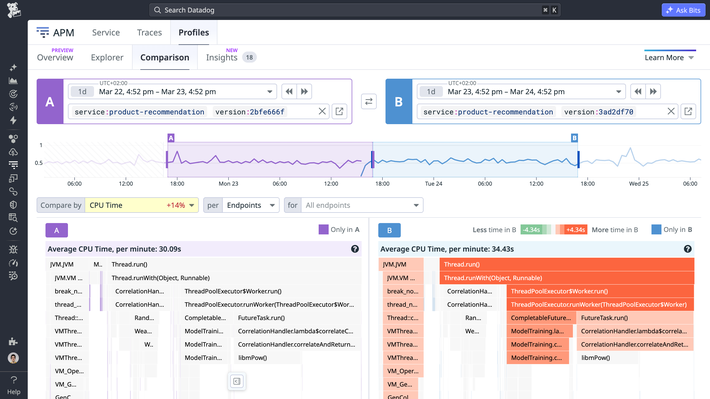
Task: Open the gauge speedometer sidebar icon
Action: 14,263
